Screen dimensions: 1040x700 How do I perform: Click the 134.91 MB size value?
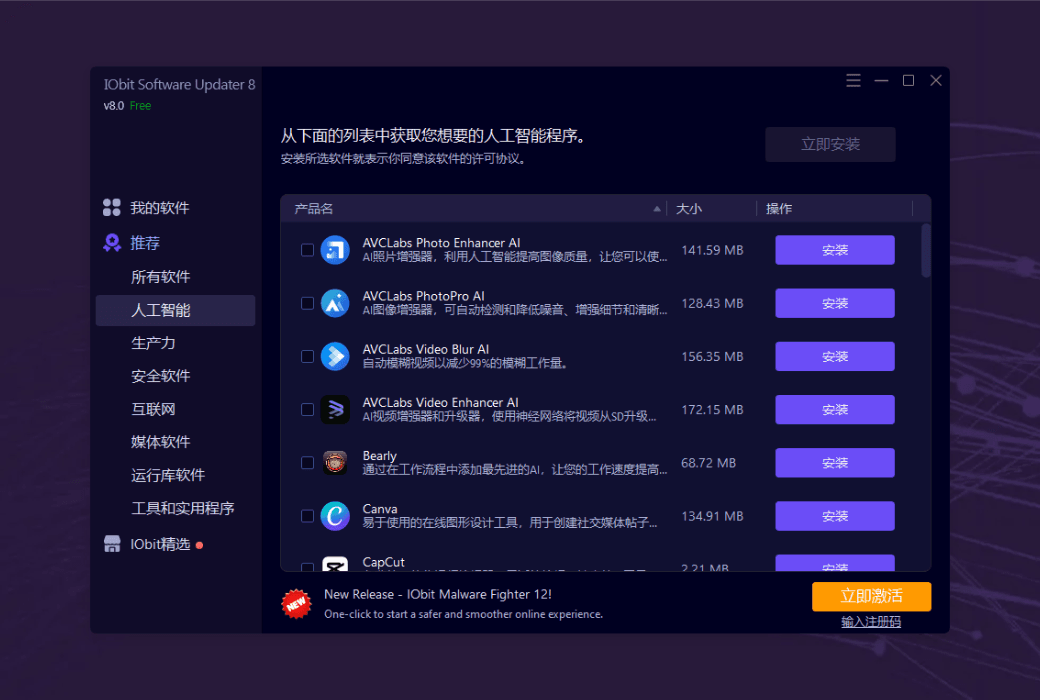(712, 516)
